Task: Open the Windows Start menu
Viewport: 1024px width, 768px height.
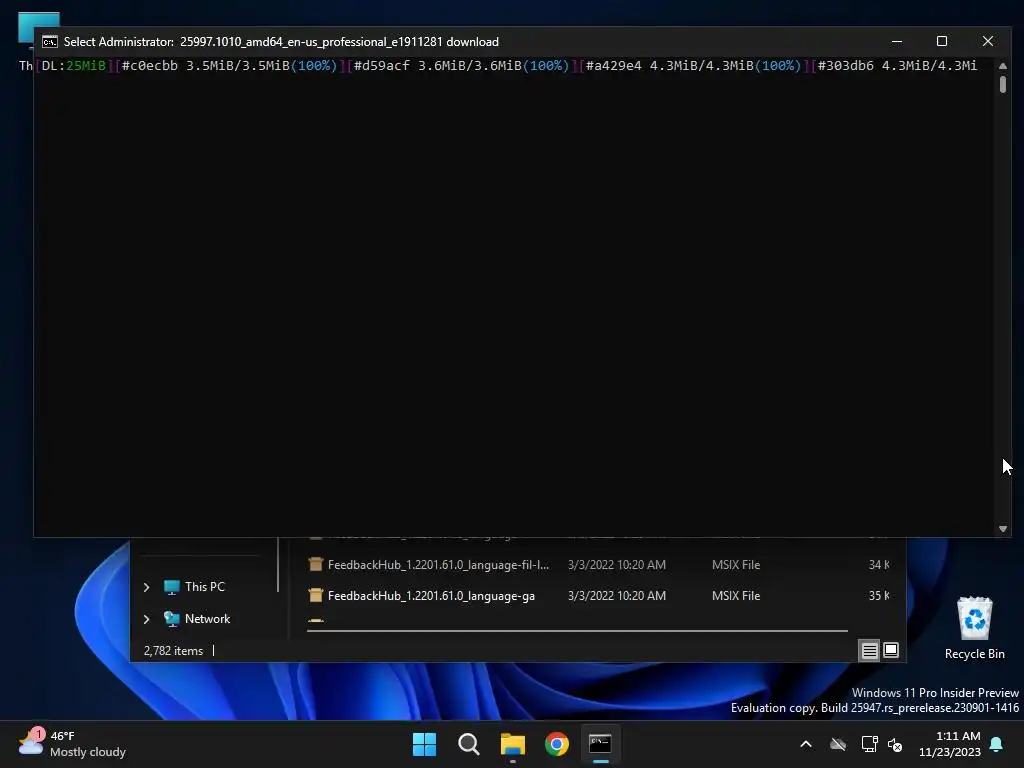Action: pos(424,744)
